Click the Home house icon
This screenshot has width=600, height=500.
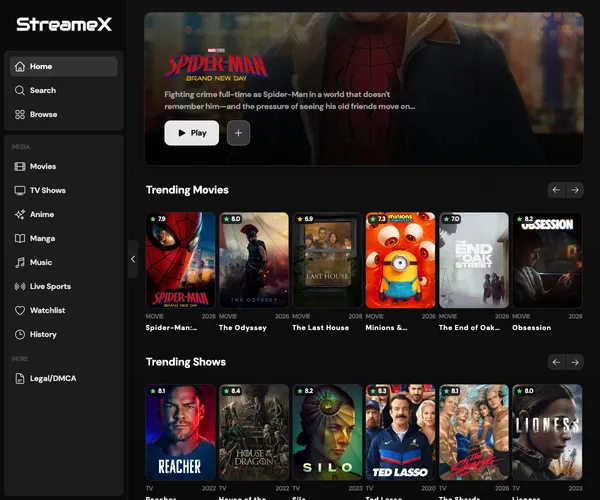point(20,67)
